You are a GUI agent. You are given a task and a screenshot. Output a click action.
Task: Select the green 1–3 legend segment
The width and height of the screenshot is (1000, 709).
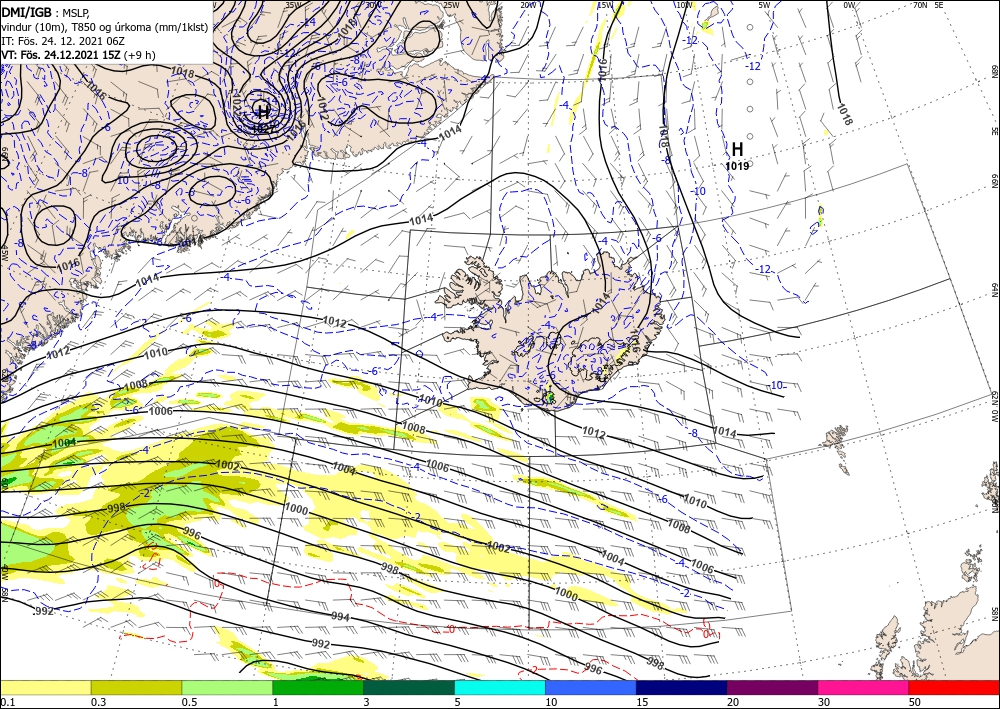tap(318, 687)
